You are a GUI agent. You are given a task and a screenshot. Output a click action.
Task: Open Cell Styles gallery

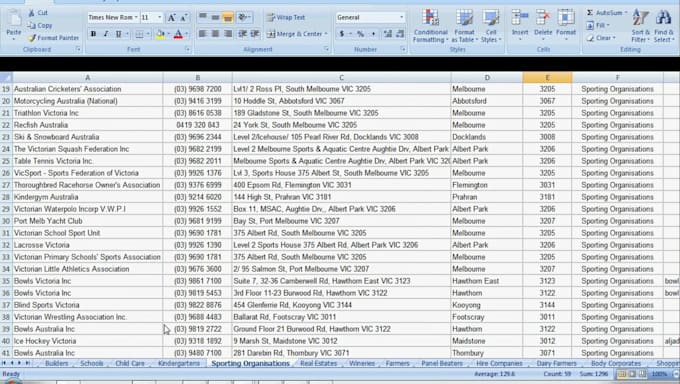click(491, 26)
